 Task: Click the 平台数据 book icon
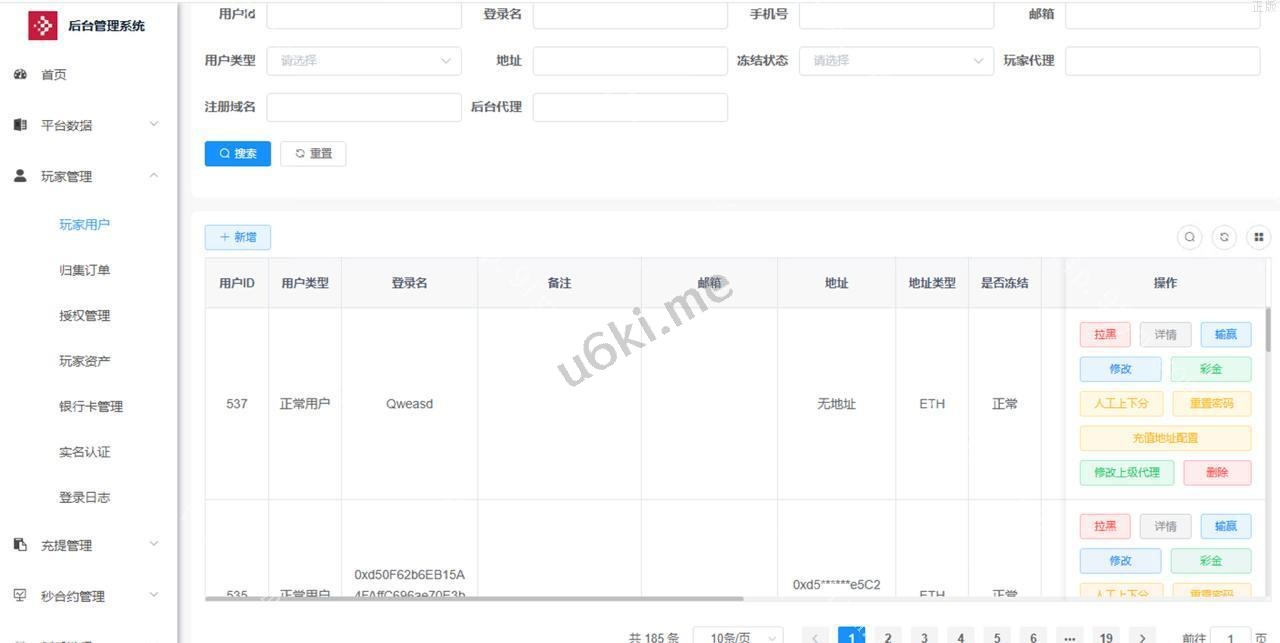pyautogui.click(x=20, y=125)
